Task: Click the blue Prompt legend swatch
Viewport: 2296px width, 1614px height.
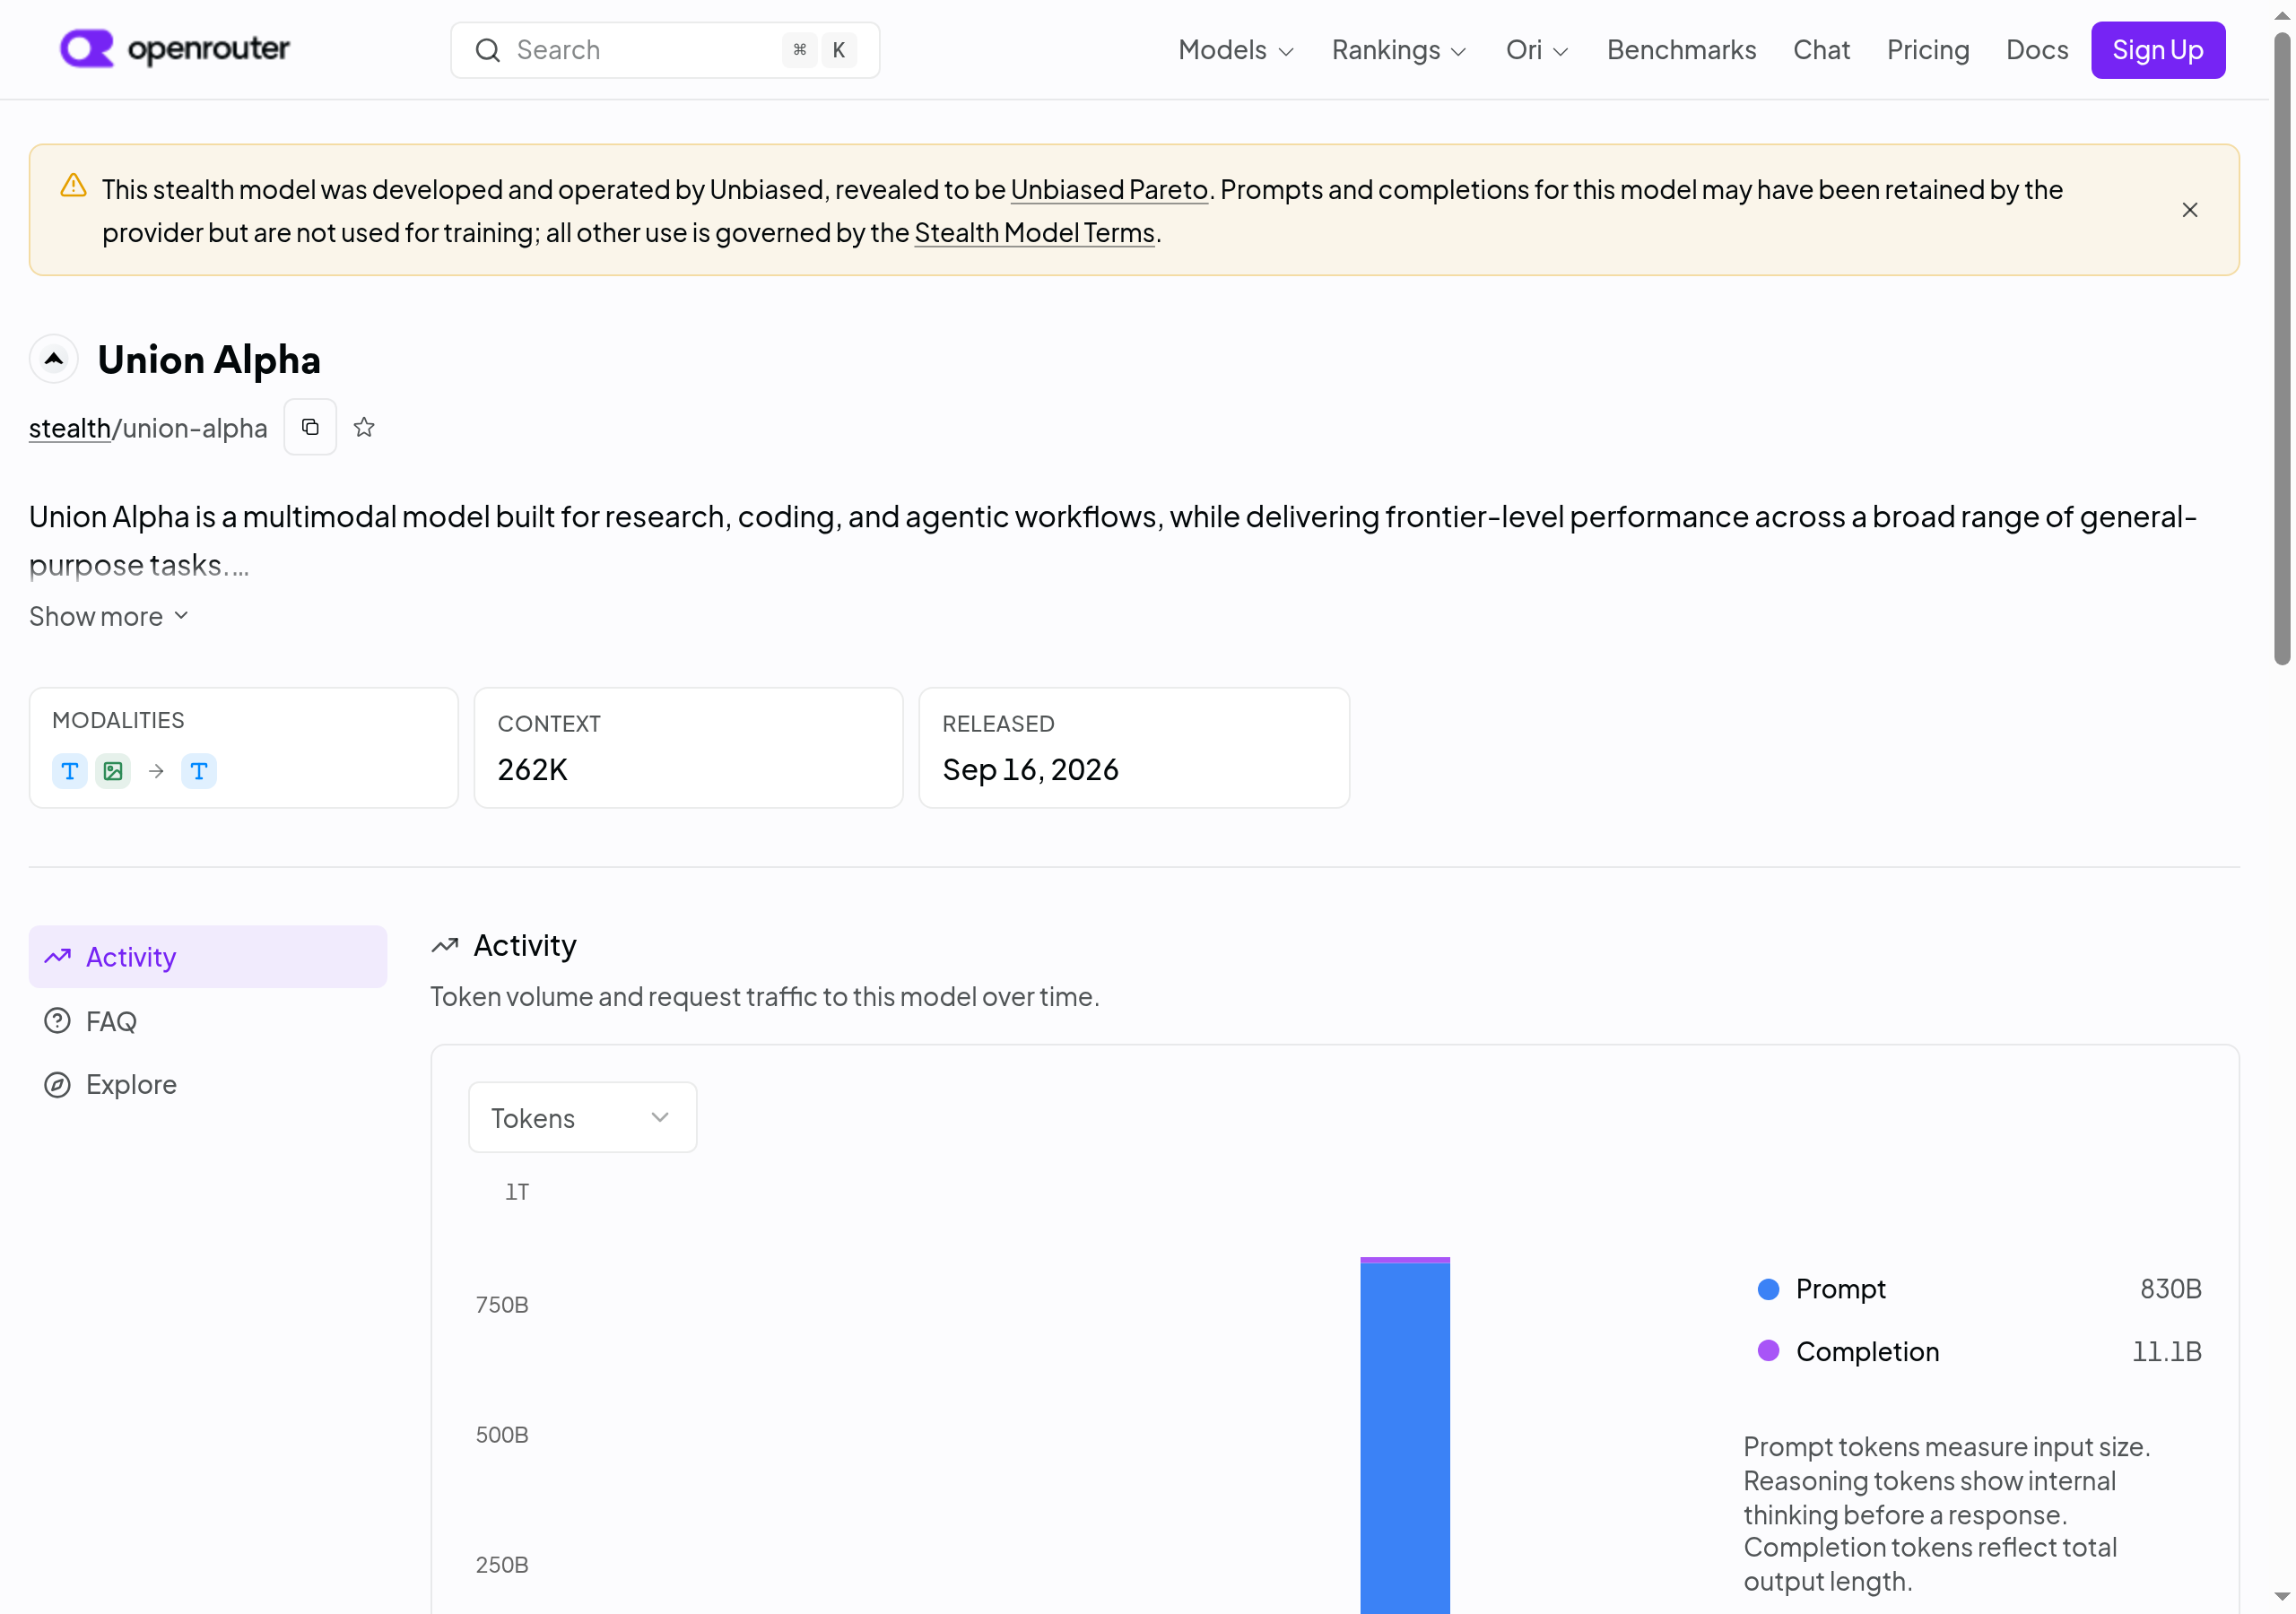Action: [1768, 1289]
